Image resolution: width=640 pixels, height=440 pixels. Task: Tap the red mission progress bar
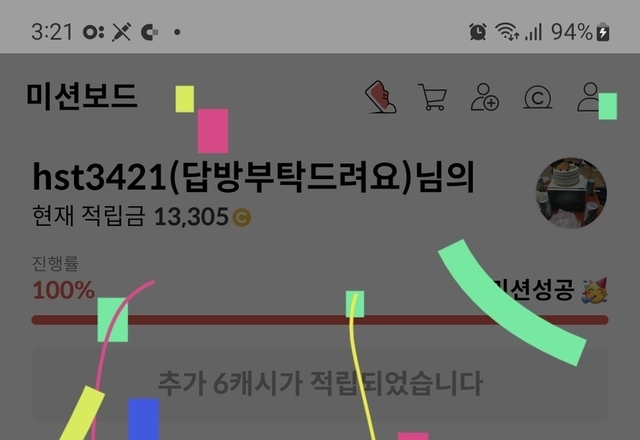[x=320, y=320]
